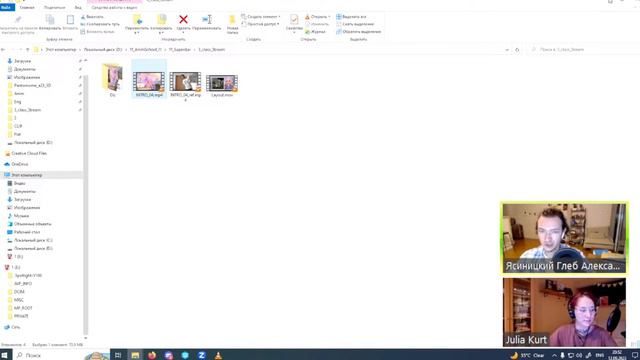This screenshot has width=640, height=360.
Task: Create a folder with Новая папка
Action: (x=232, y=24)
